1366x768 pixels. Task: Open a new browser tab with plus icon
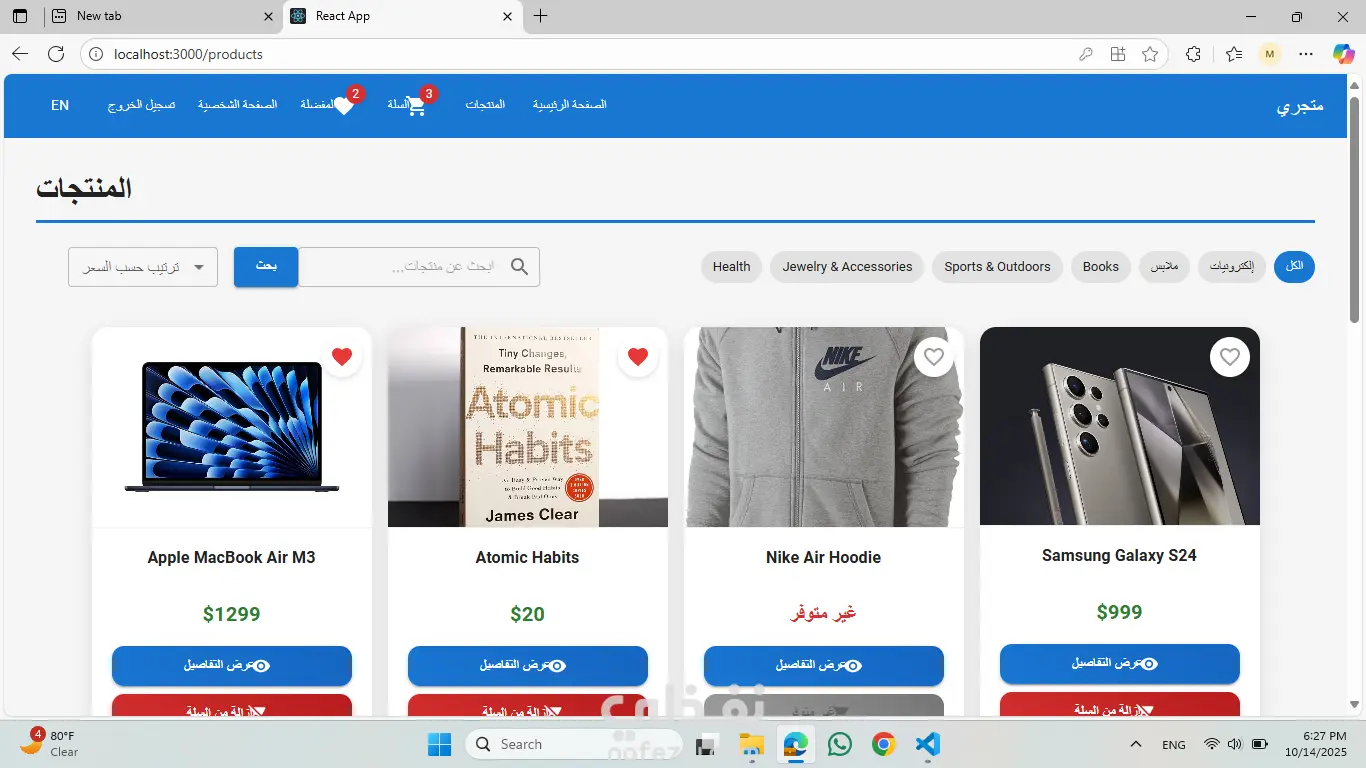coord(541,16)
